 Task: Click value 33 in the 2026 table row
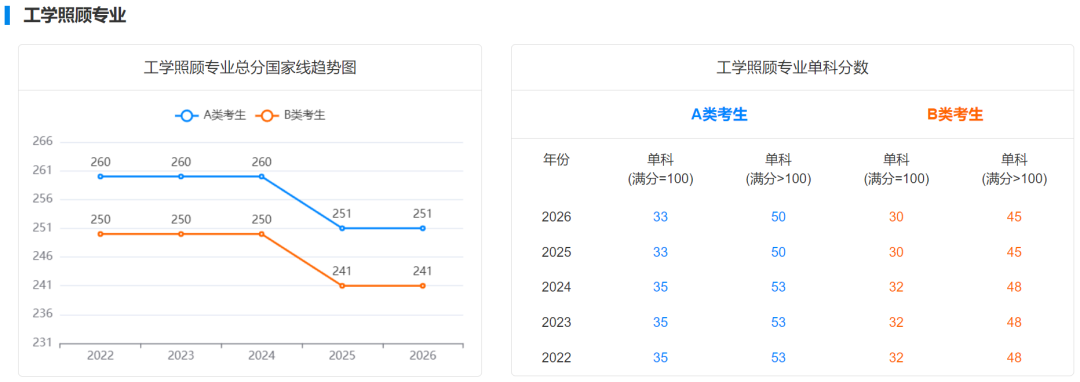[x=661, y=217]
